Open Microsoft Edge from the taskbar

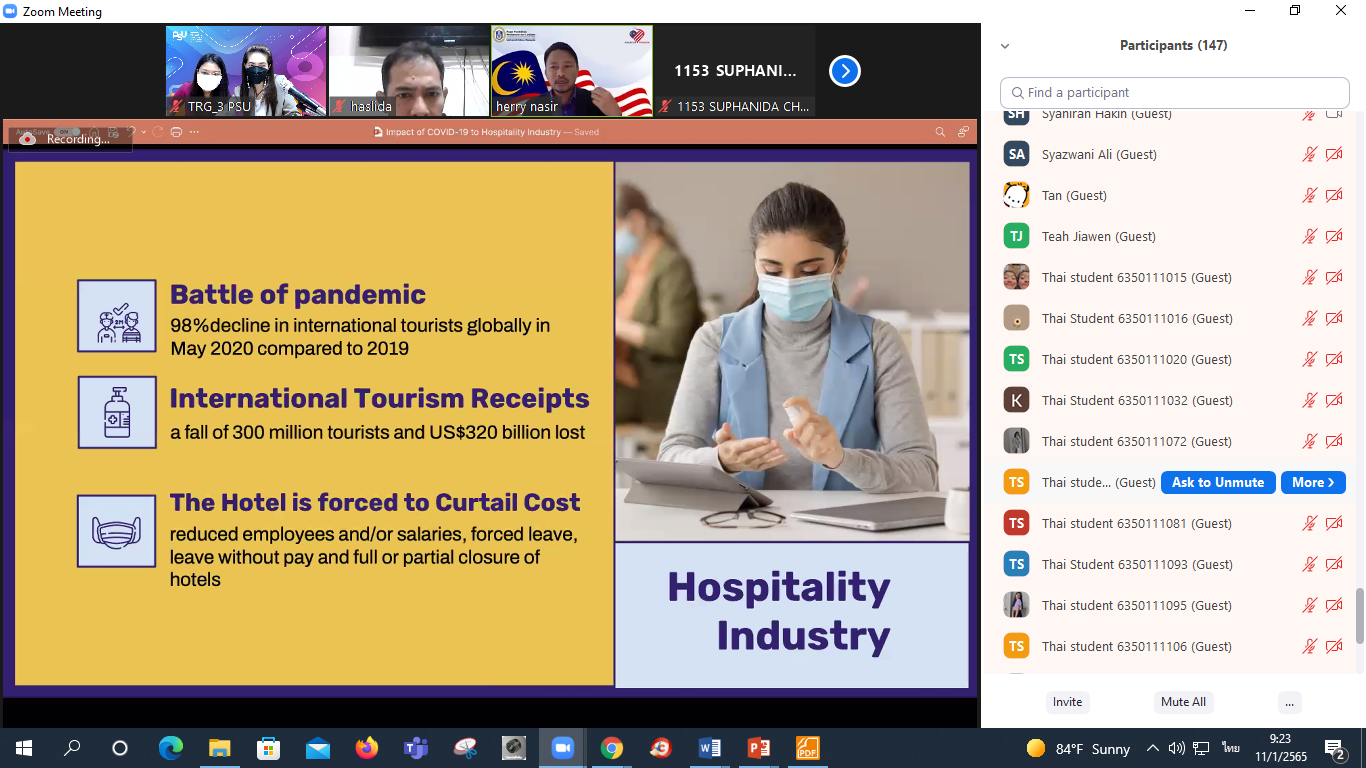[171, 748]
